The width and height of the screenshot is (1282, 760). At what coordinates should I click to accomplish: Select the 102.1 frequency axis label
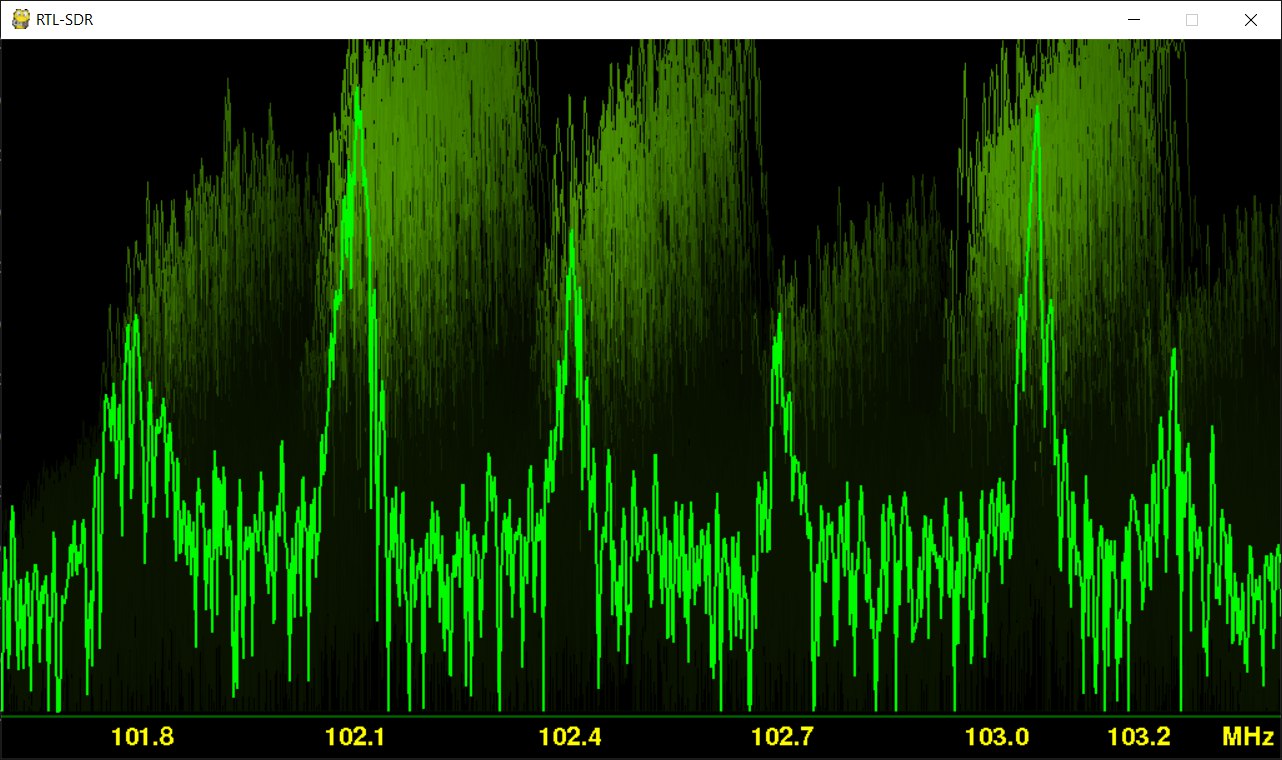(356, 738)
